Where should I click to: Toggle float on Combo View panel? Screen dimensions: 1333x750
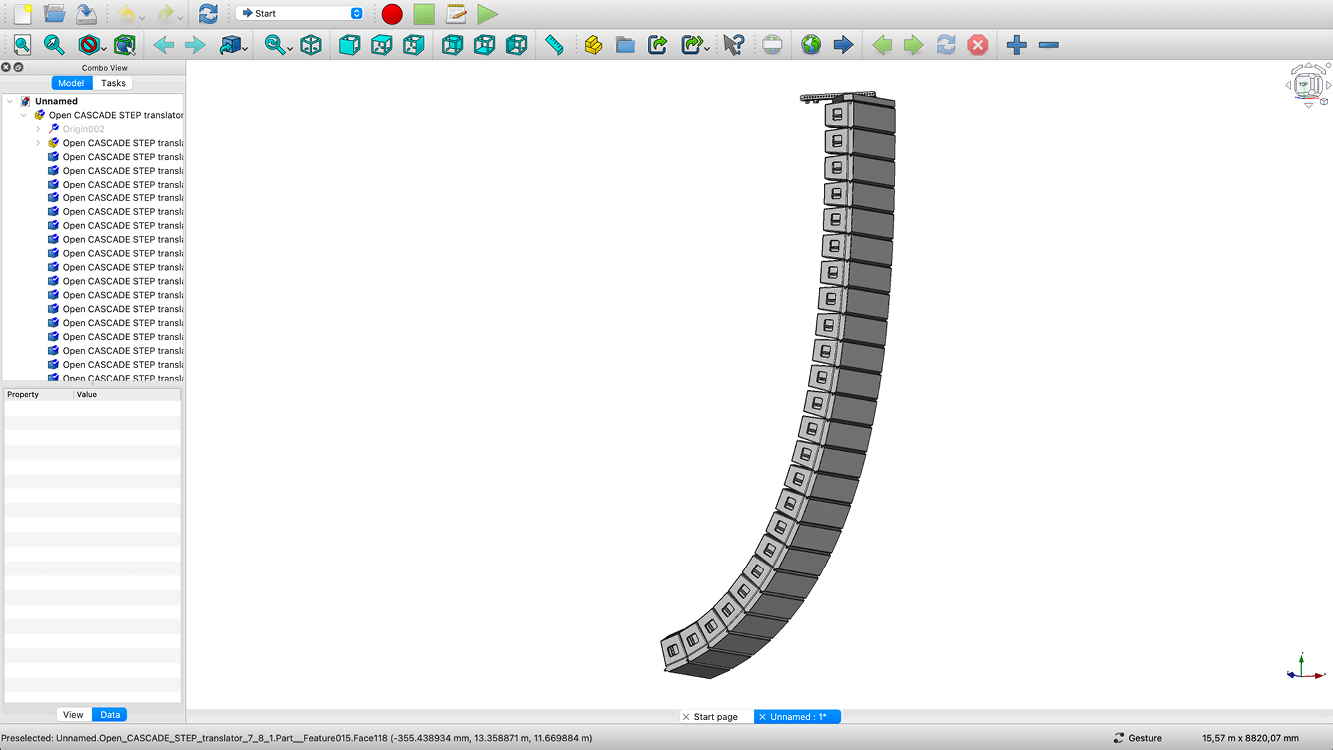18,67
